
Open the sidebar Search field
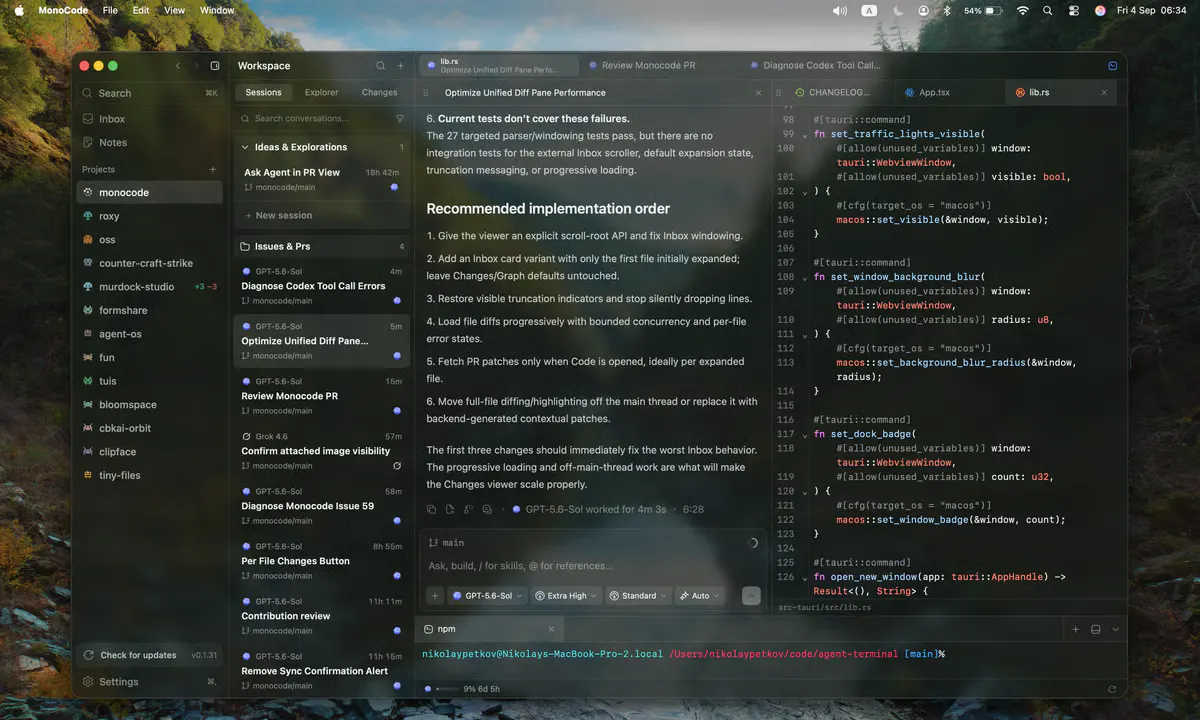pyautogui.click(x=150, y=93)
